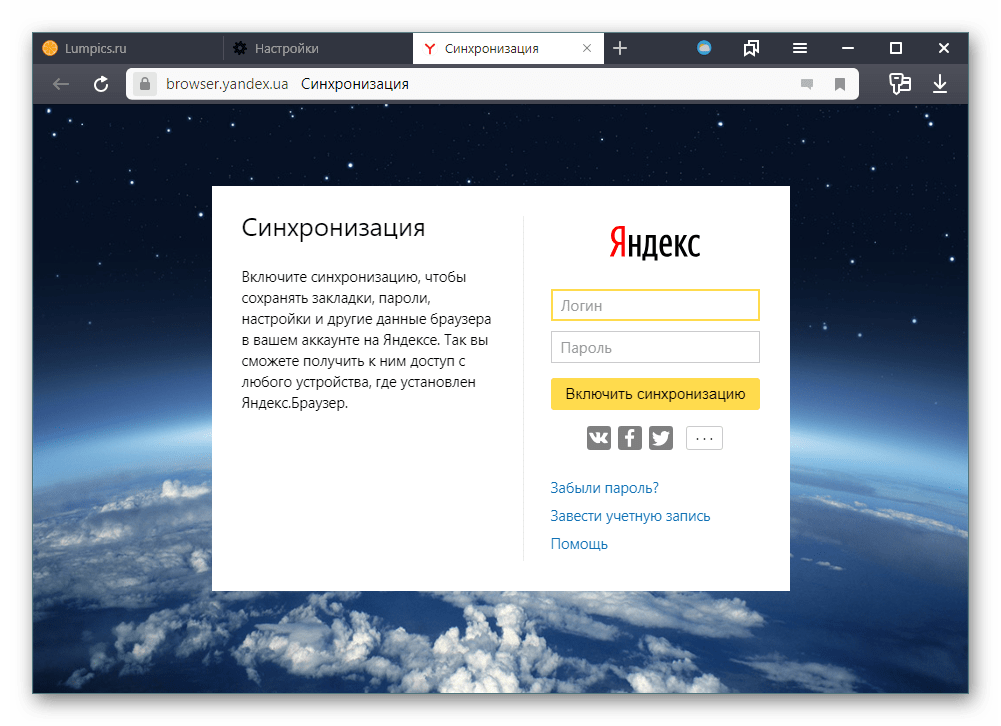This screenshot has height=726, width=1001.
Task: Open the Забыли пароль? link
Action: (604, 488)
